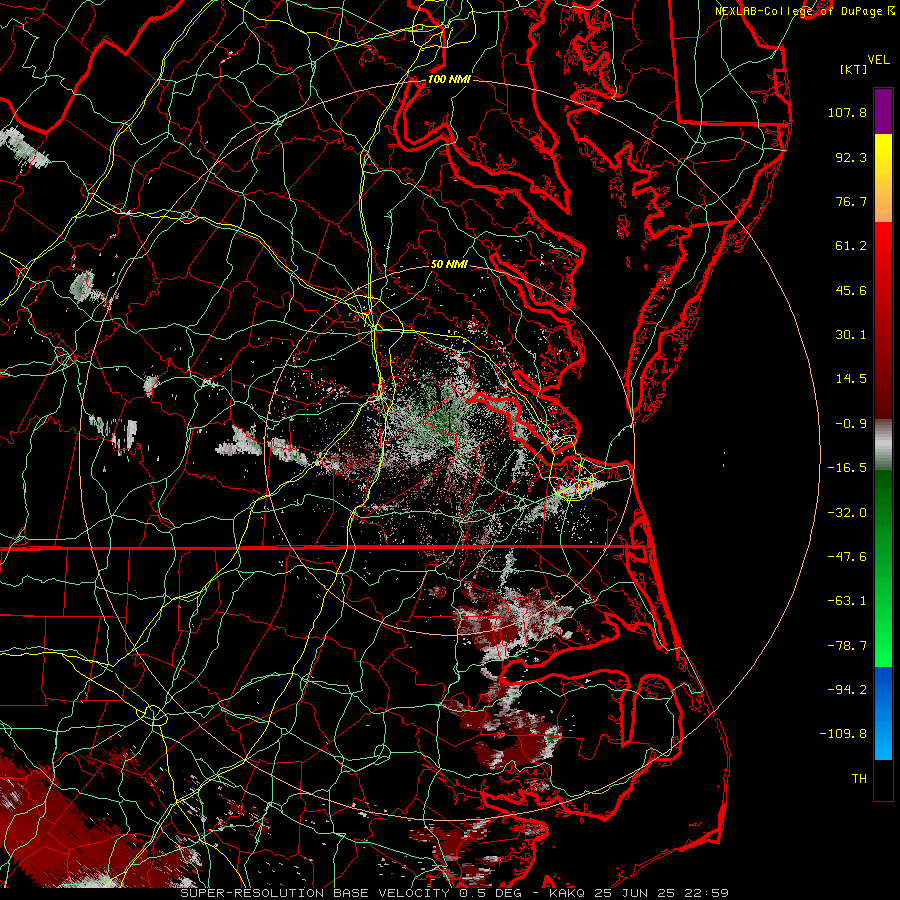Image resolution: width=900 pixels, height=900 pixels.
Task: Click the -94.2 legend value
Action: pyautogui.click(x=847, y=689)
